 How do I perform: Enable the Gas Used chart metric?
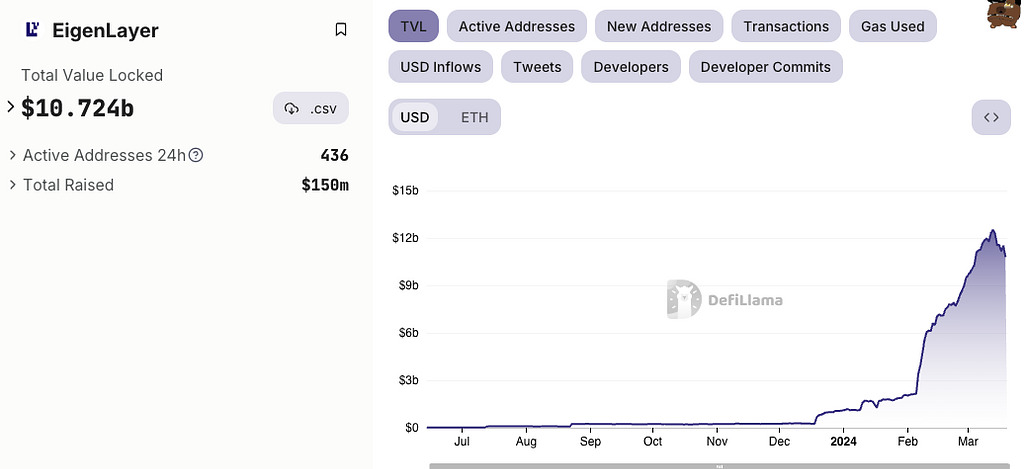[893, 26]
